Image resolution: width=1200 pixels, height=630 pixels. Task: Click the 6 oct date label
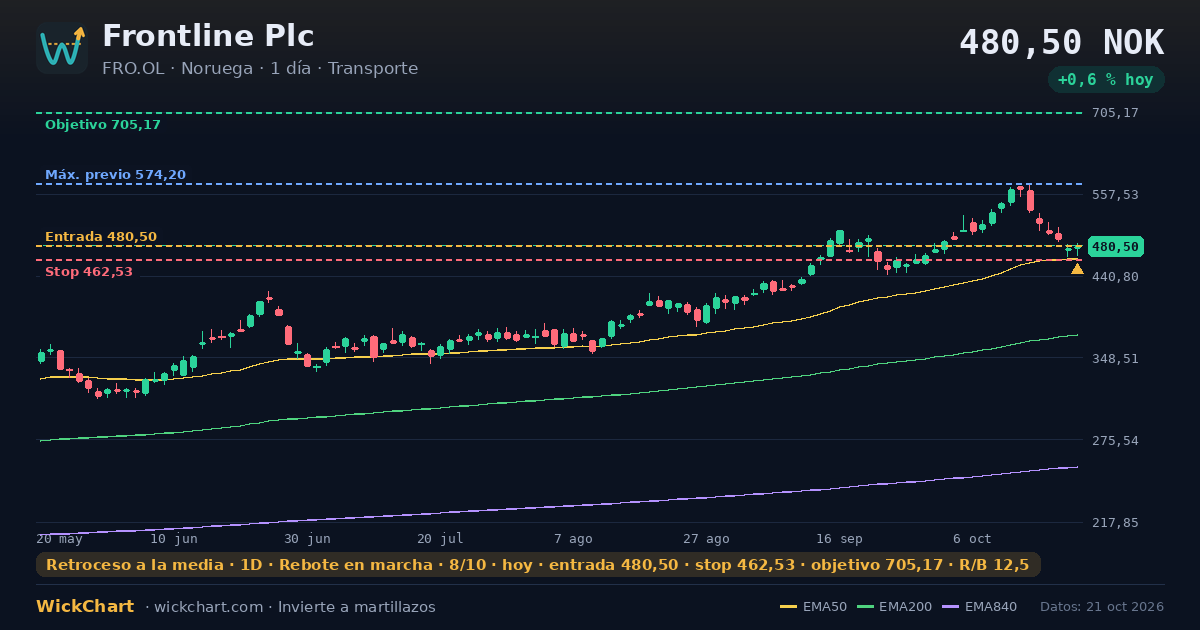coord(972,538)
